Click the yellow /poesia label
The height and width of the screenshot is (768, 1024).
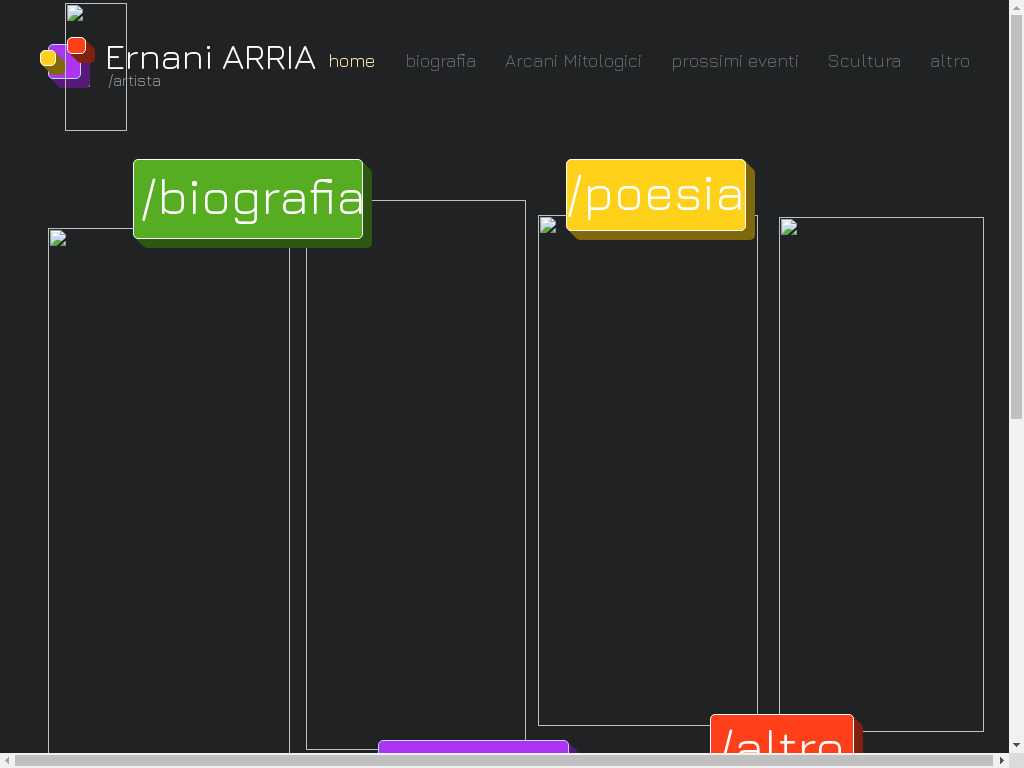point(656,195)
